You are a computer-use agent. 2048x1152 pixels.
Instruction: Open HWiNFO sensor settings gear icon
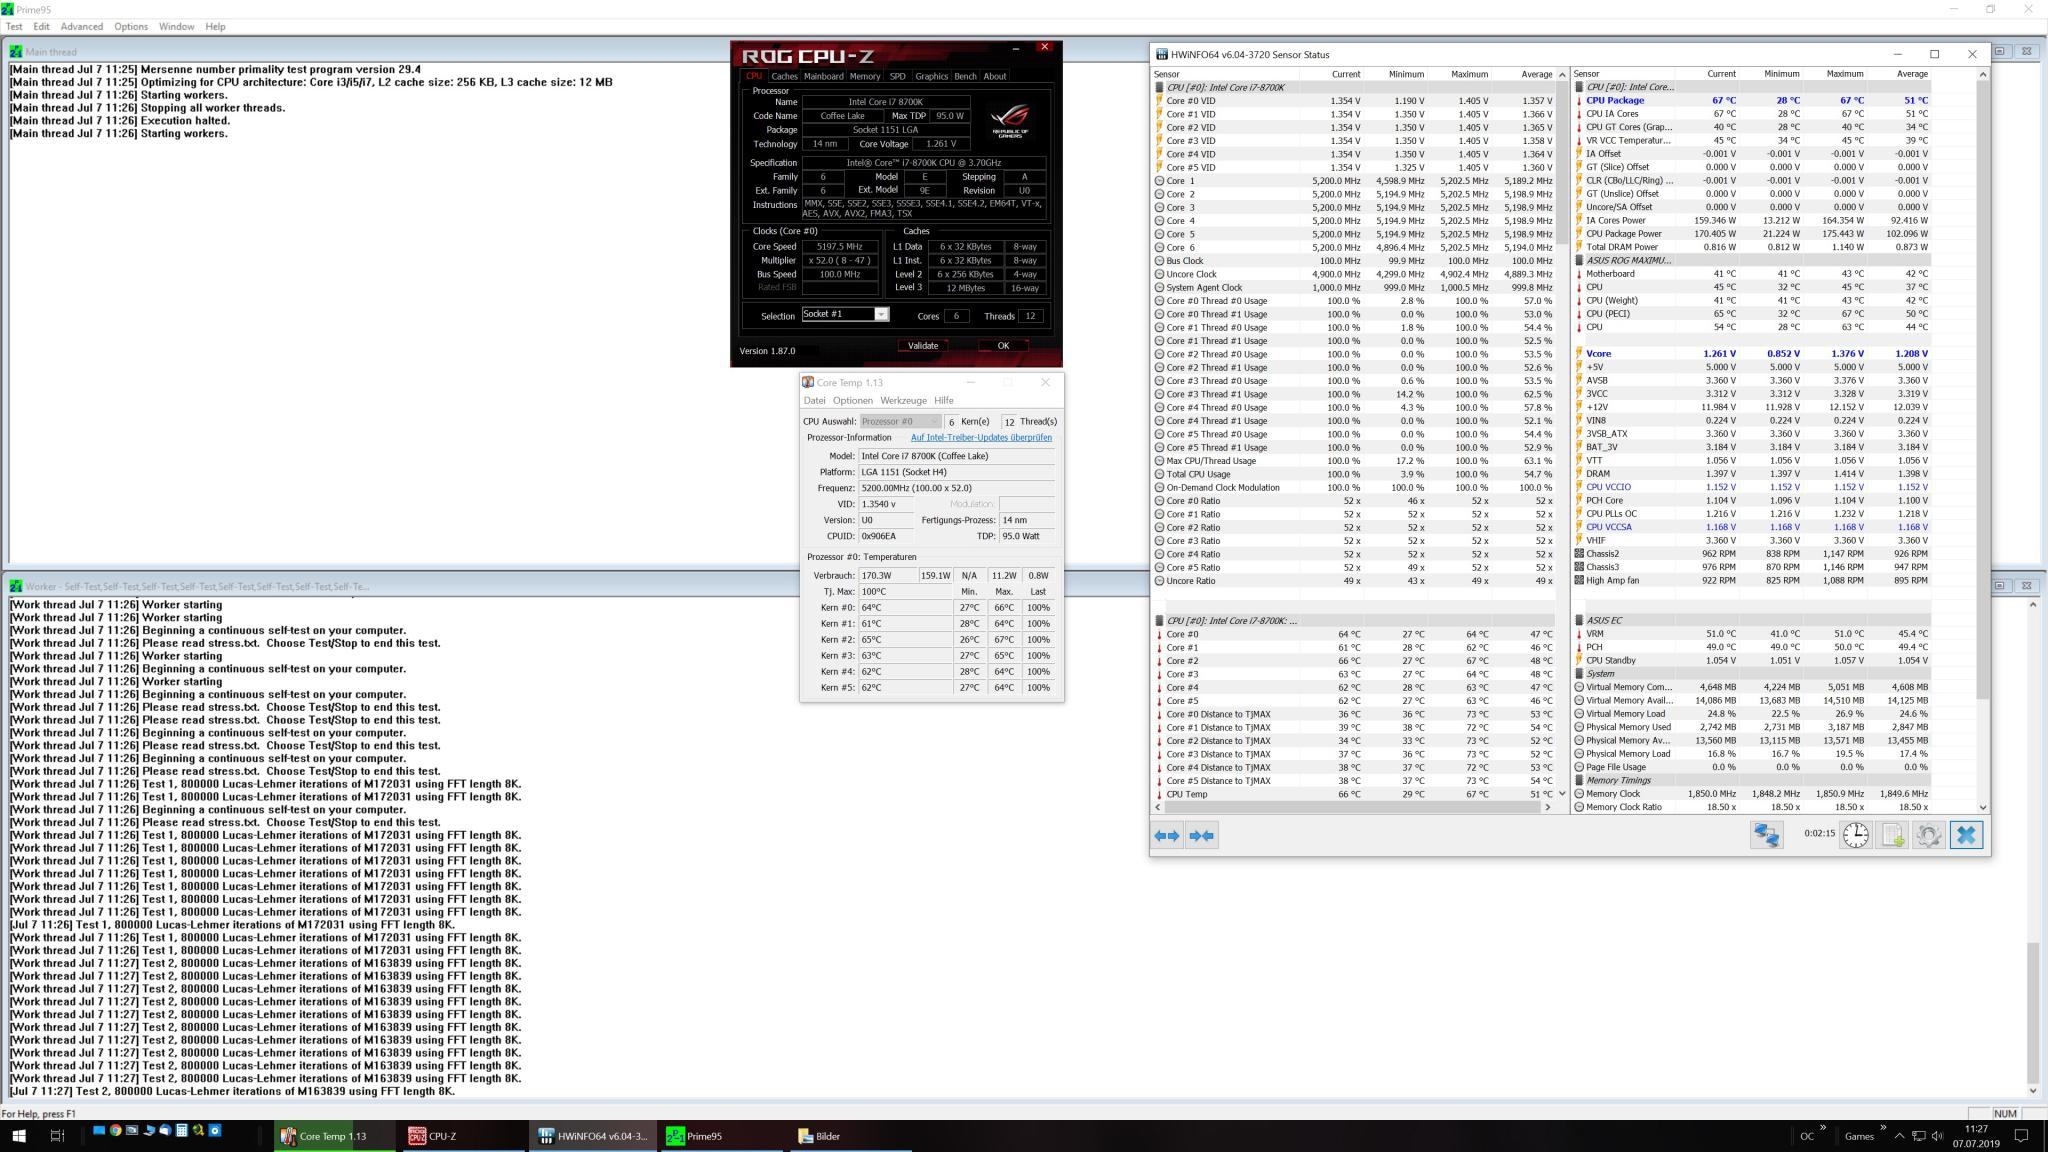pyautogui.click(x=1929, y=835)
